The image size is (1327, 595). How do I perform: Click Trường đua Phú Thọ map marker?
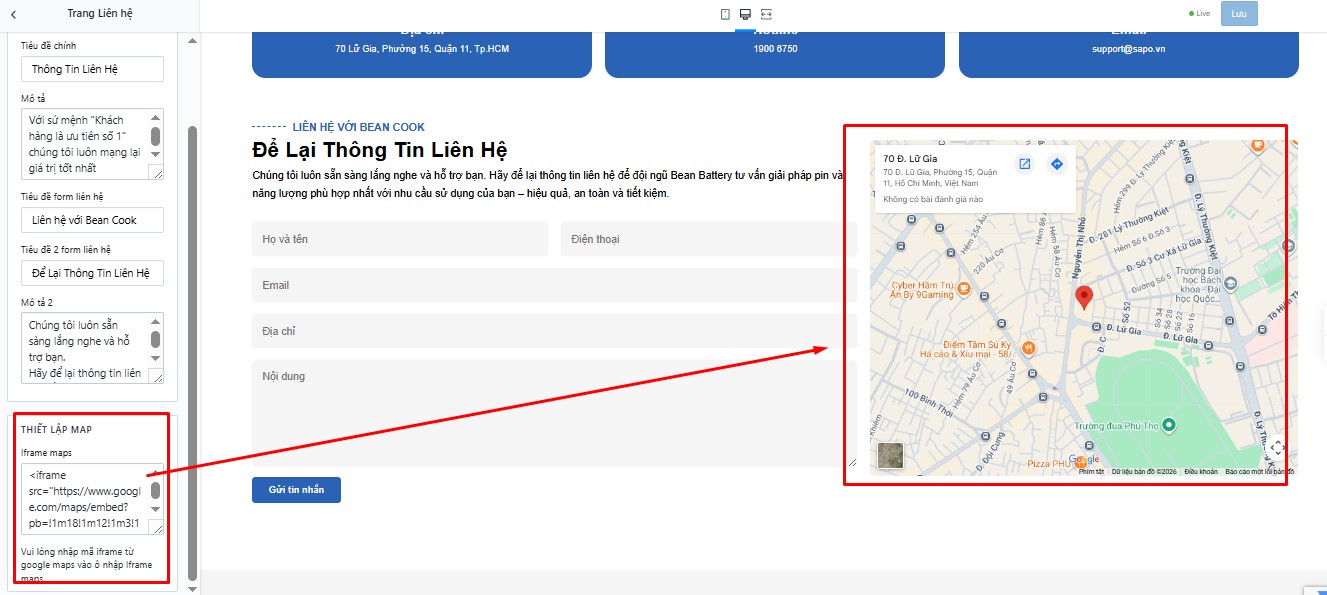click(x=1168, y=426)
